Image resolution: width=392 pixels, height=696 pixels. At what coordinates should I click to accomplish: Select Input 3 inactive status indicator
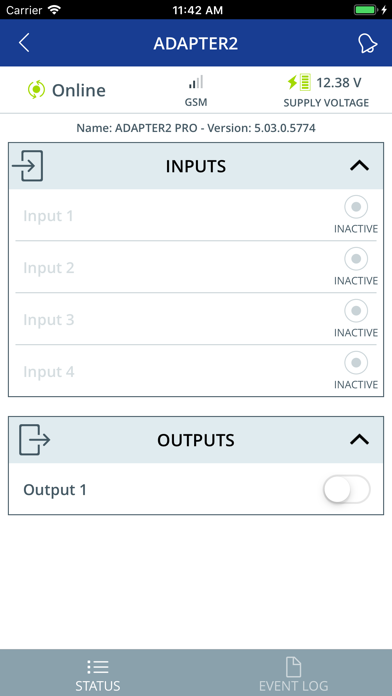coord(356,311)
